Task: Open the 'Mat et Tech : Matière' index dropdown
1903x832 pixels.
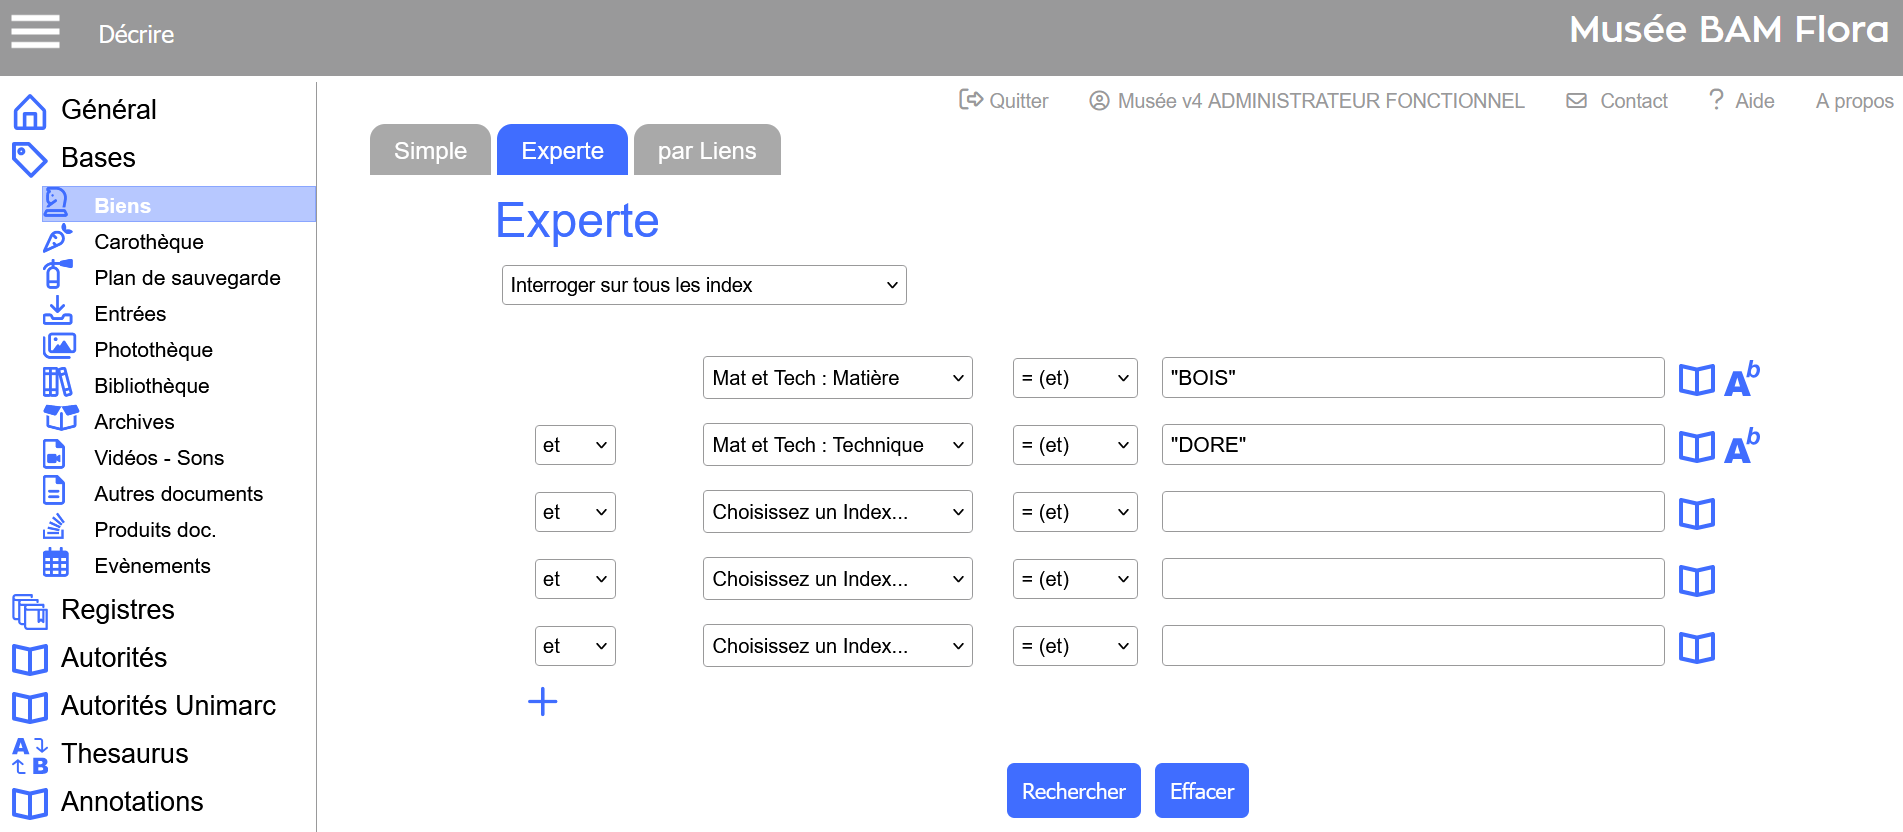Action: tap(837, 378)
